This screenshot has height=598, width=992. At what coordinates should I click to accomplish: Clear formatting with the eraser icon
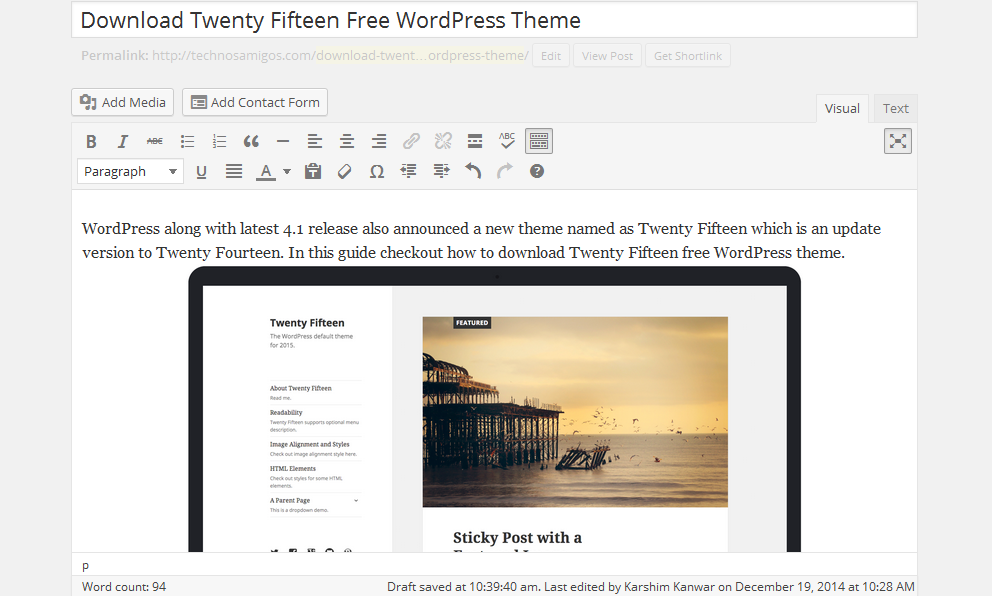coord(345,171)
